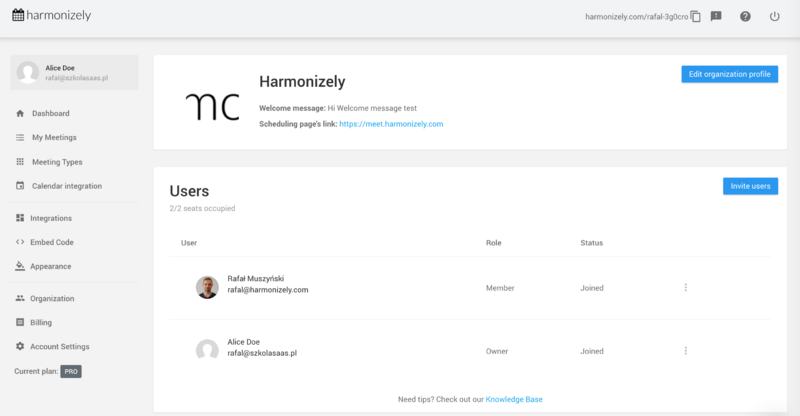Screen dimensions: 800x416
Task: Open options menu for Rafał Muszyński
Action: 686,288
